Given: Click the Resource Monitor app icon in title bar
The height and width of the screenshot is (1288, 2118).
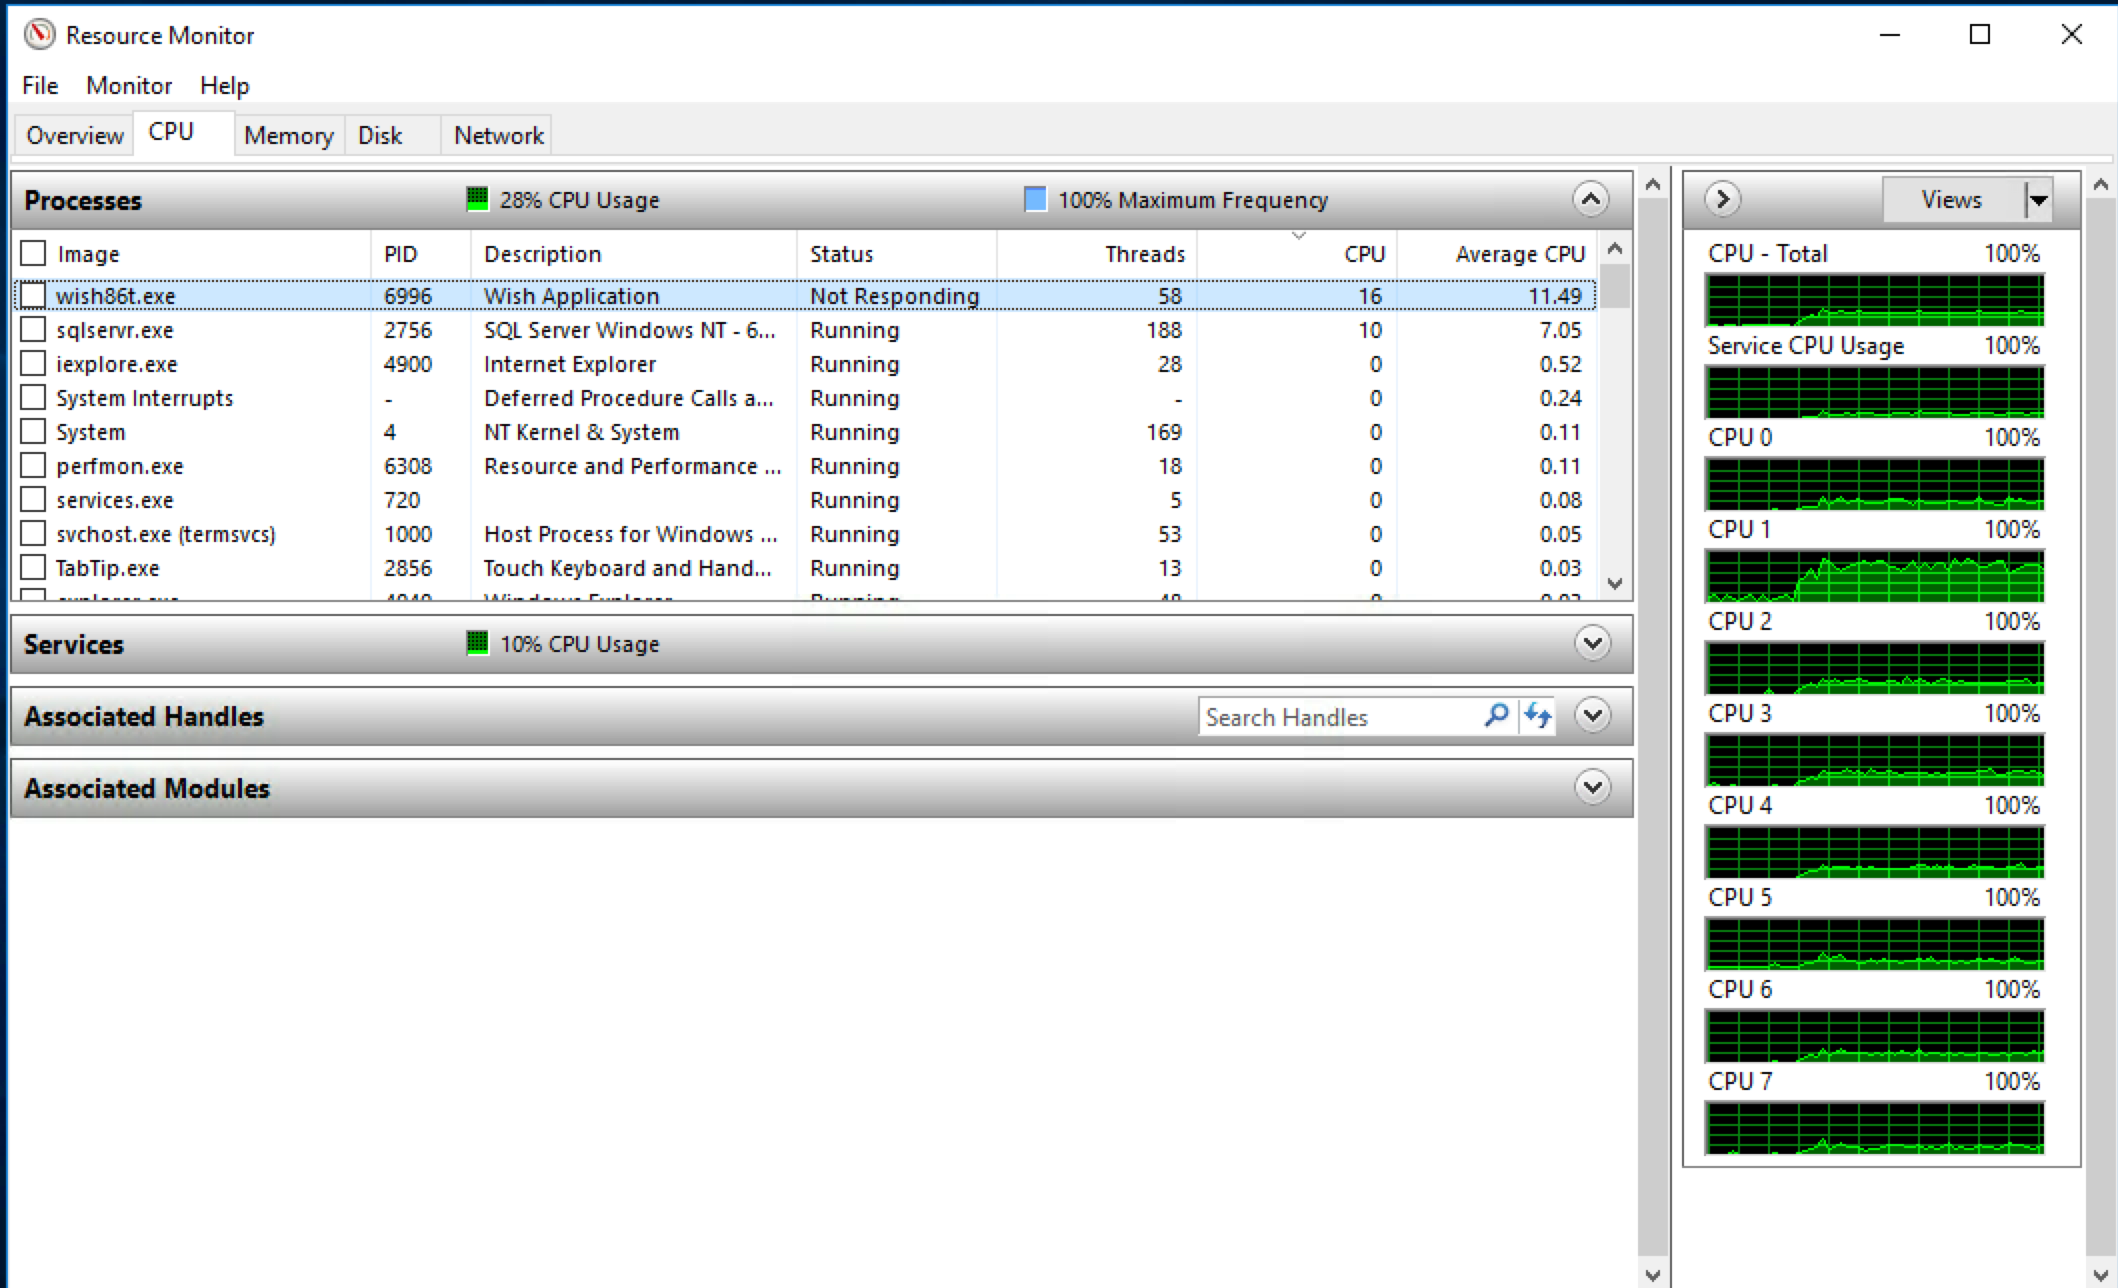Looking at the screenshot, I should (x=40, y=35).
